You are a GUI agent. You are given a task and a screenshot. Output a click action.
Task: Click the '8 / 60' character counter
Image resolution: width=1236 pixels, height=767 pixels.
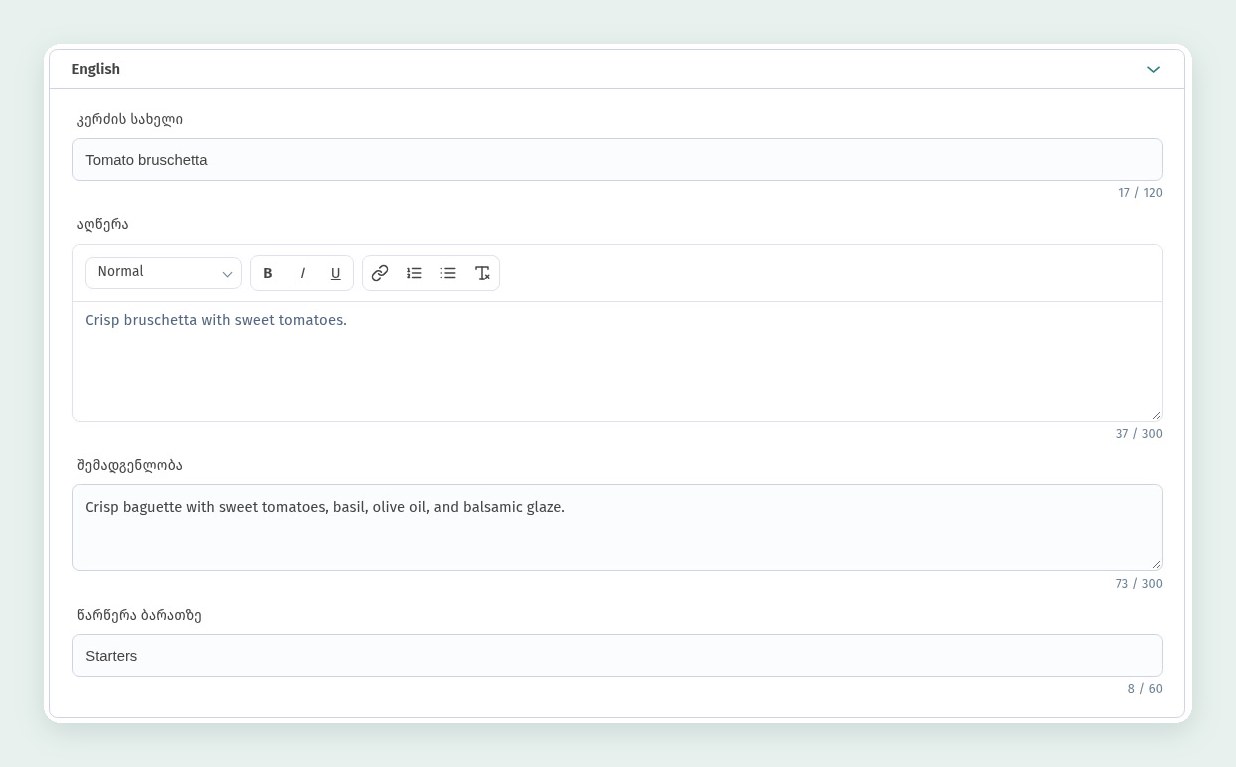click(1145, 689)
